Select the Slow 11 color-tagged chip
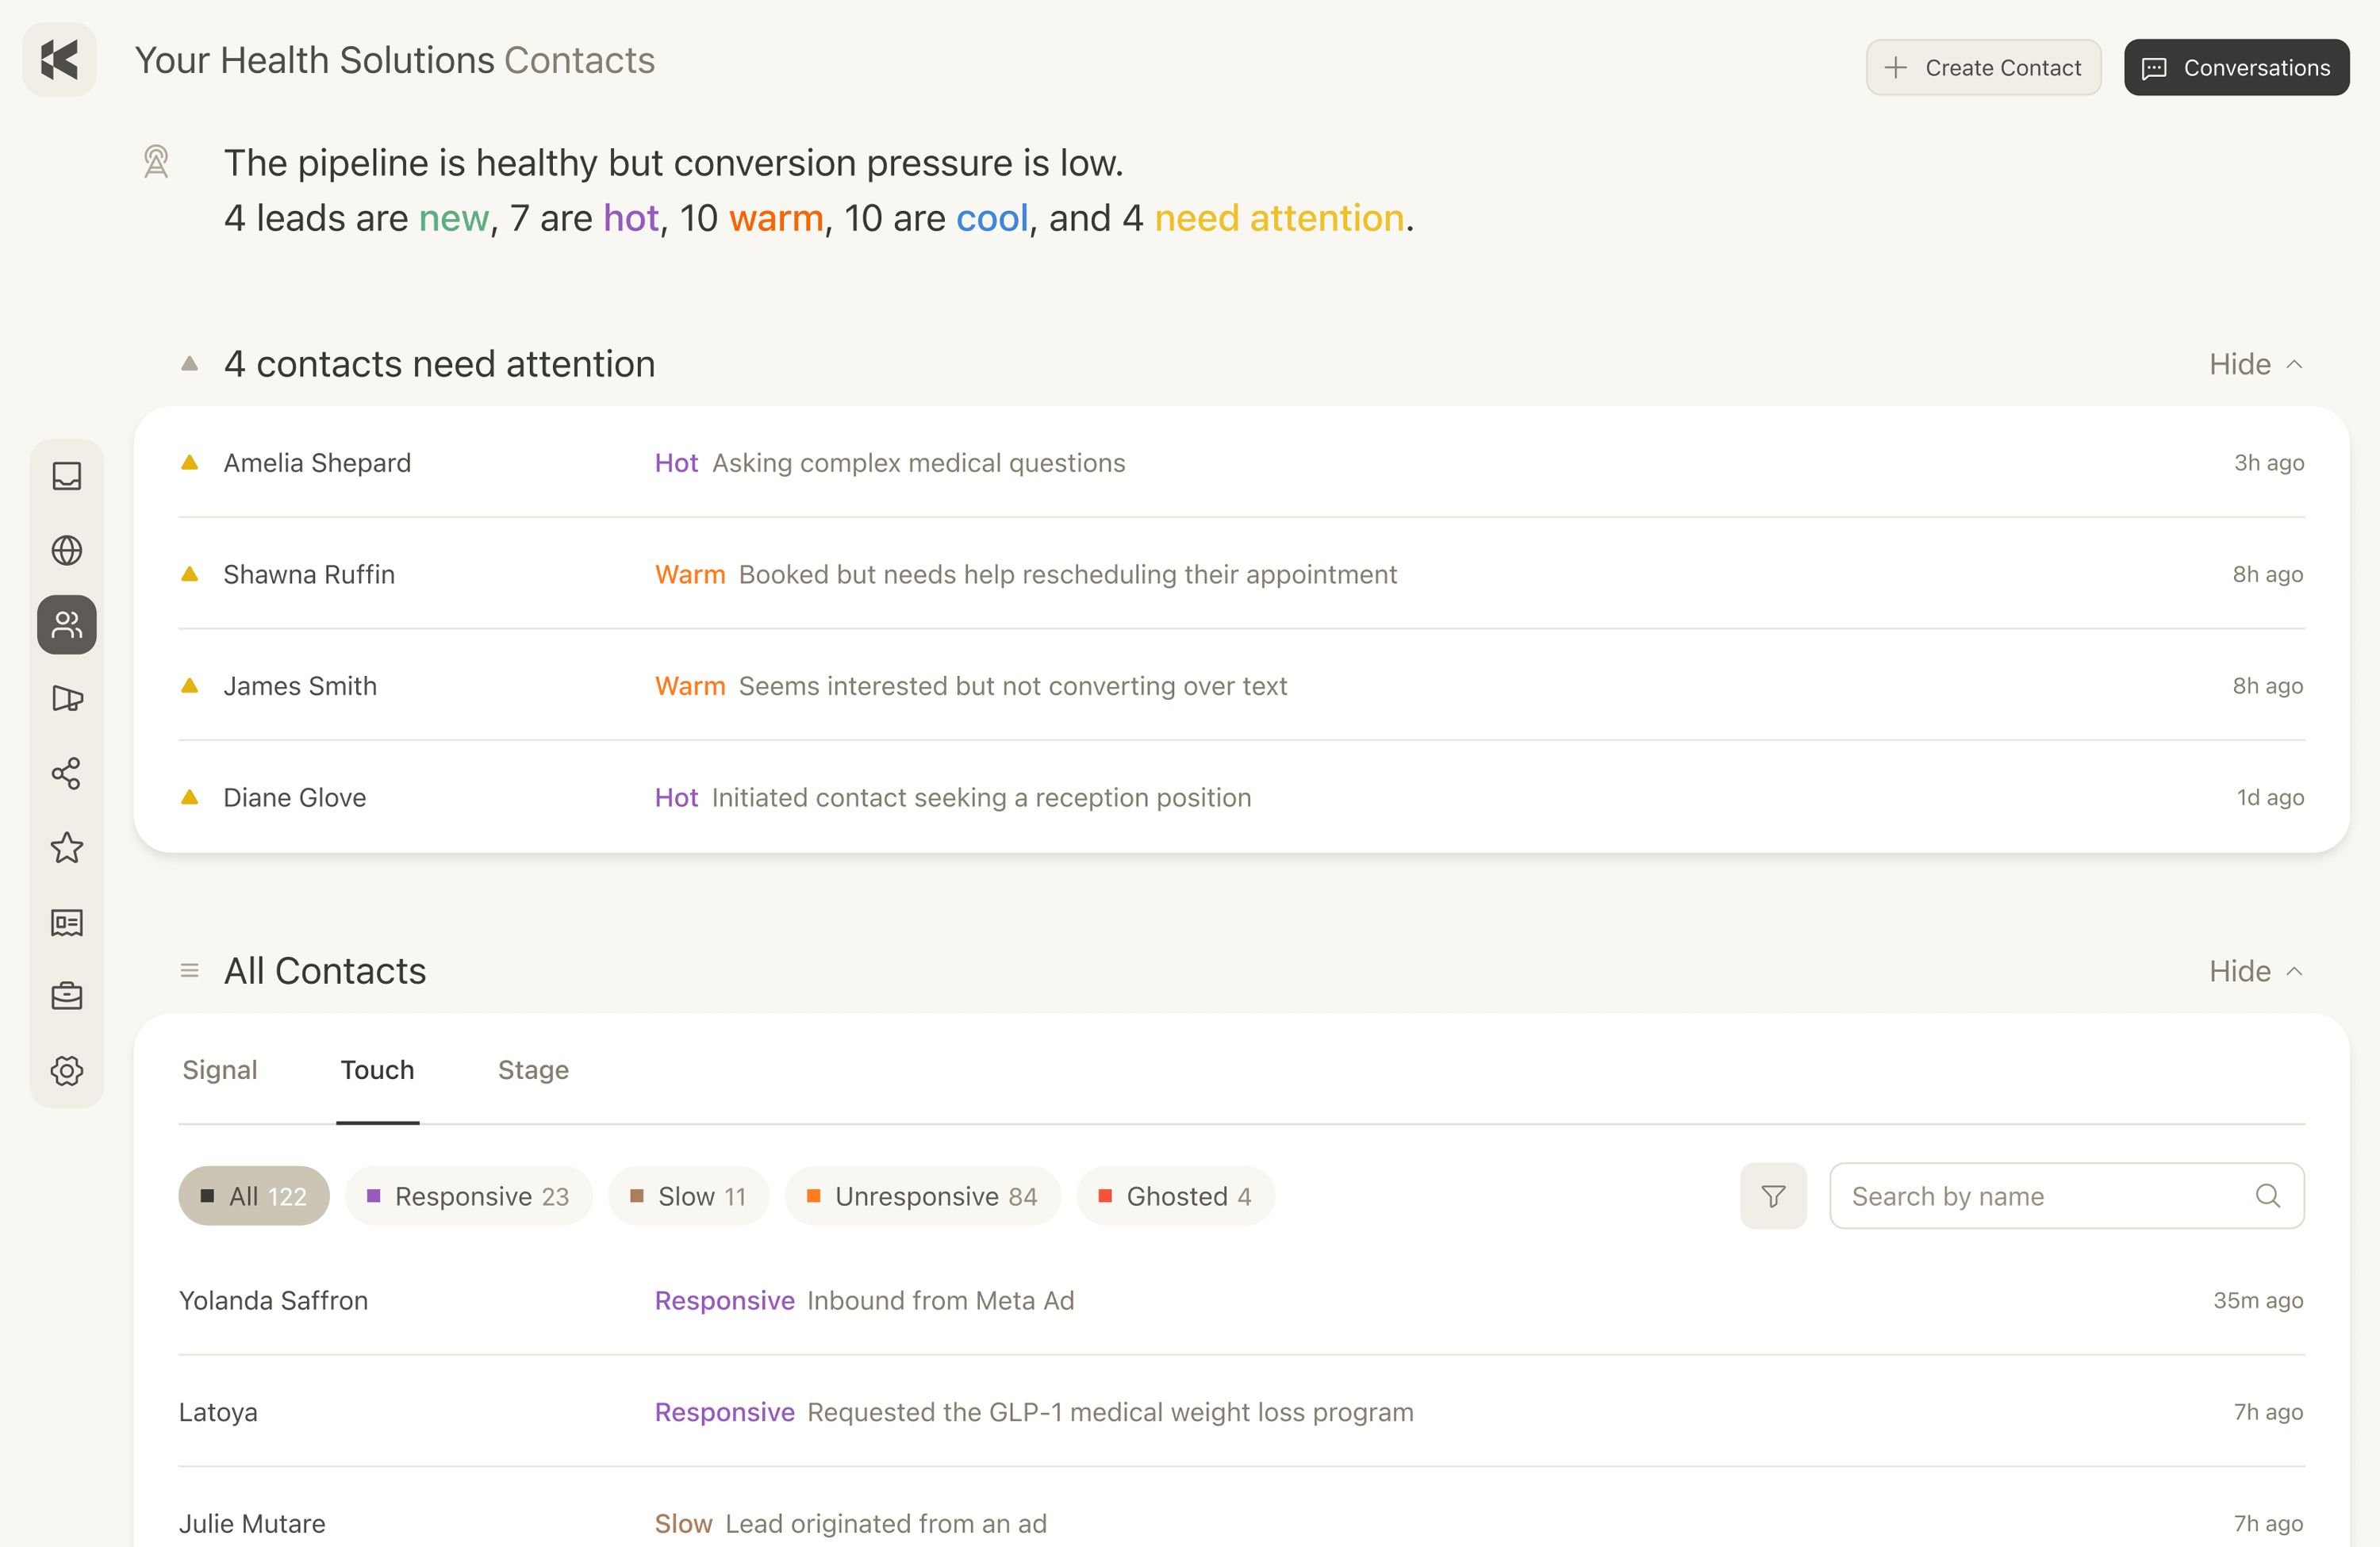 [x=688, y=1196]
